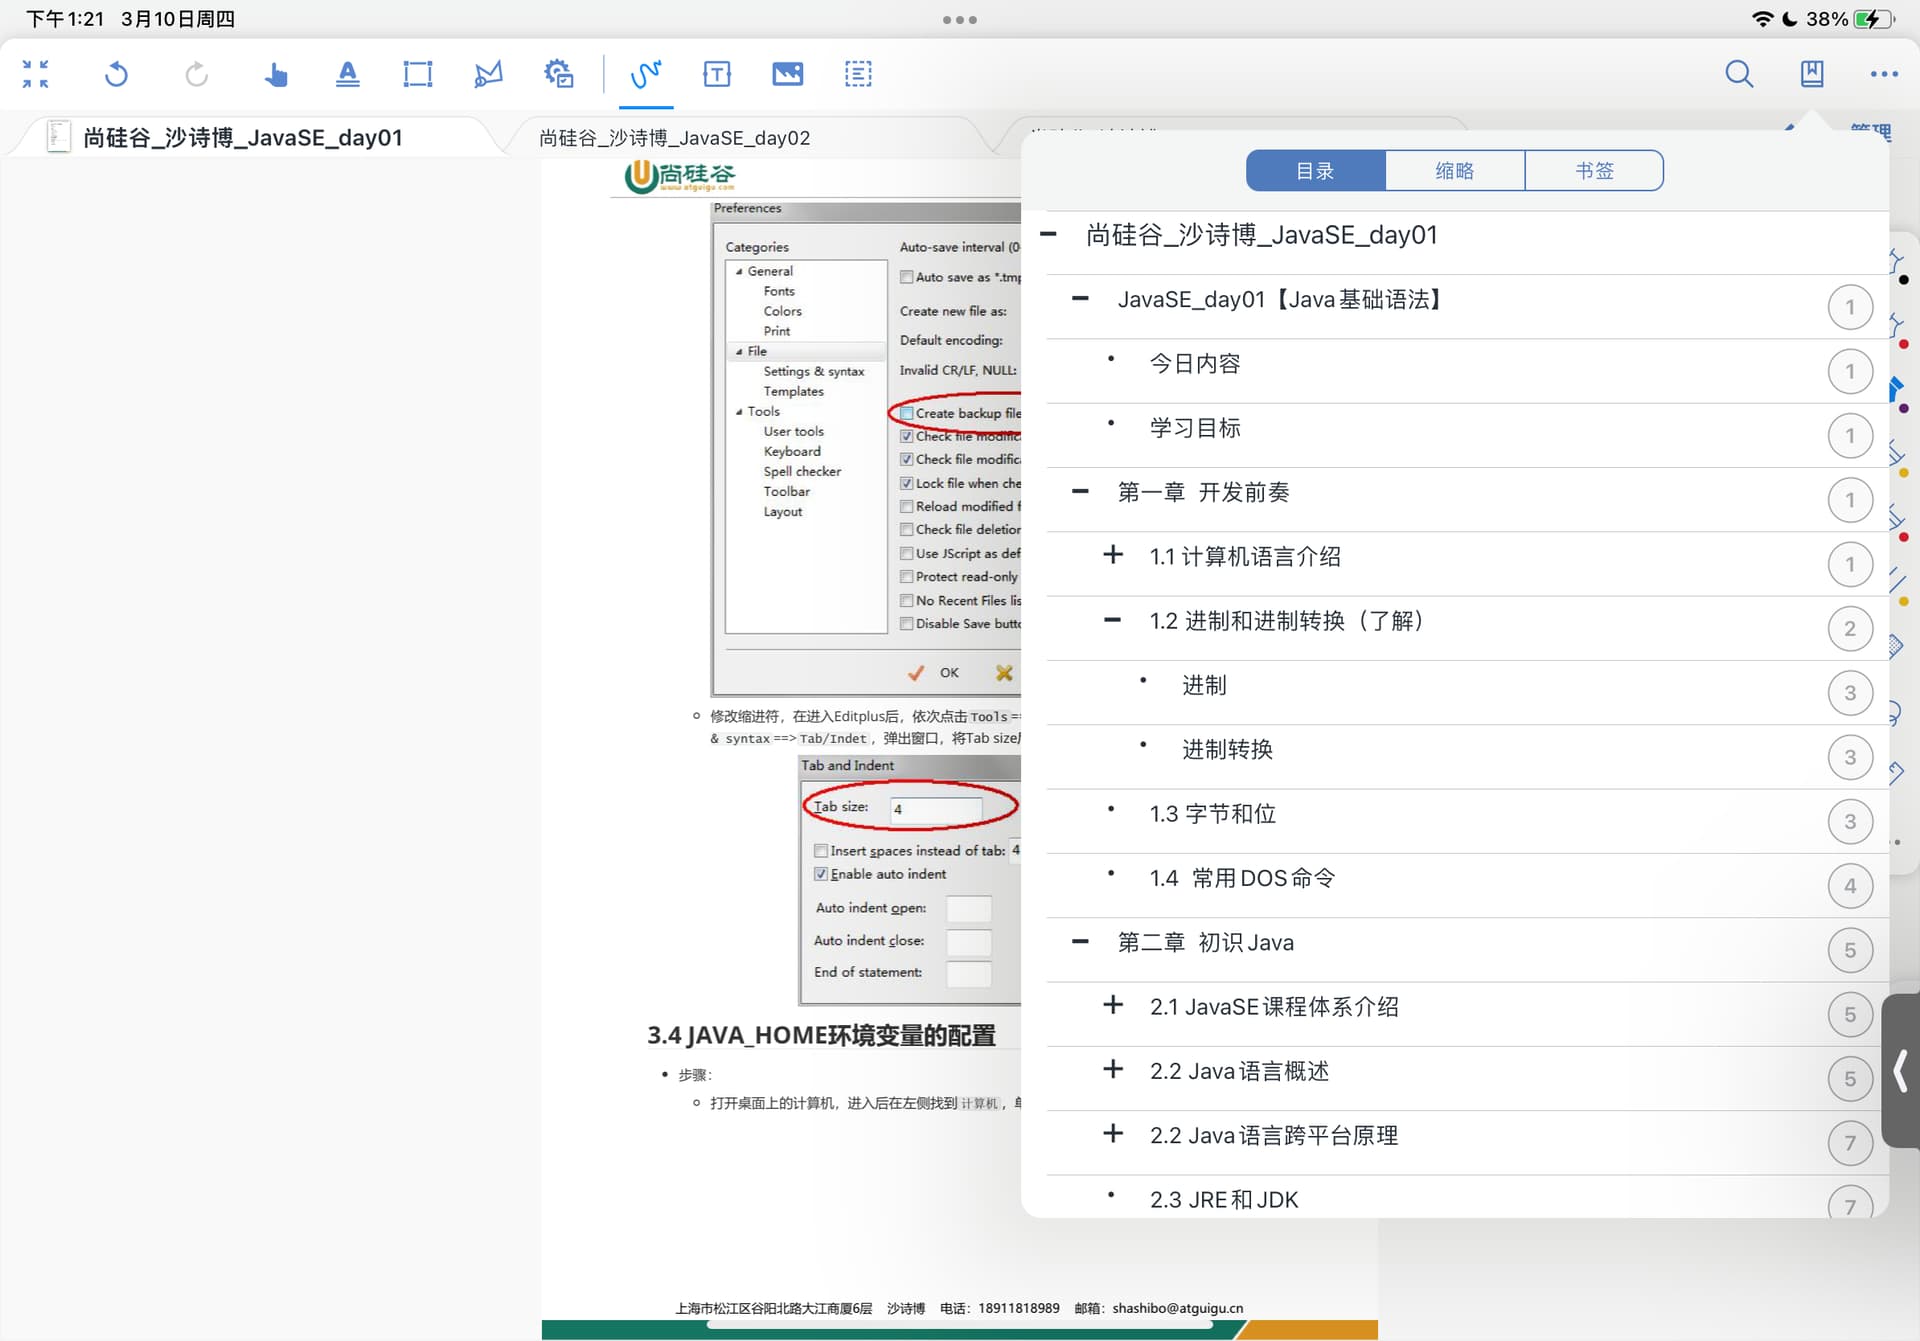Tap OK in the Preferences image
This screenshot has width=1920, height=1341.
pos(934,673)
